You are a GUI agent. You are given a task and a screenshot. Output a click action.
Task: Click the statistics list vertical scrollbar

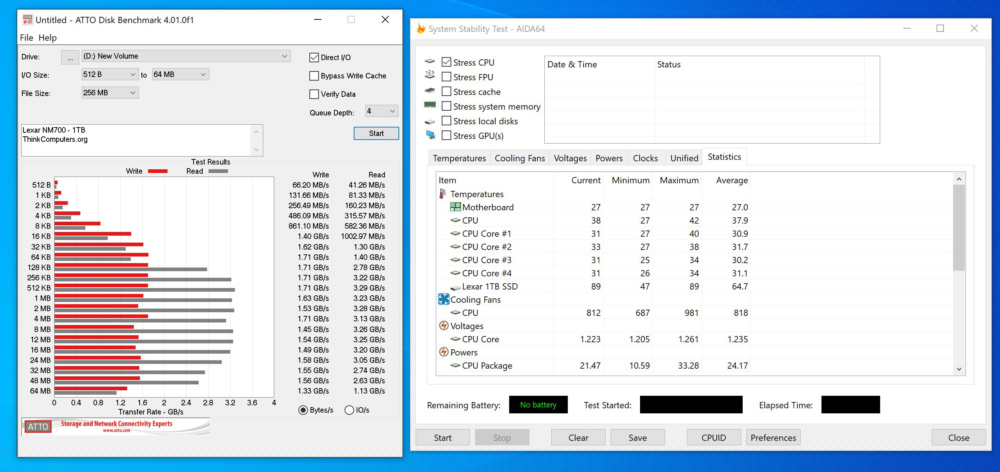coord(959,274)
